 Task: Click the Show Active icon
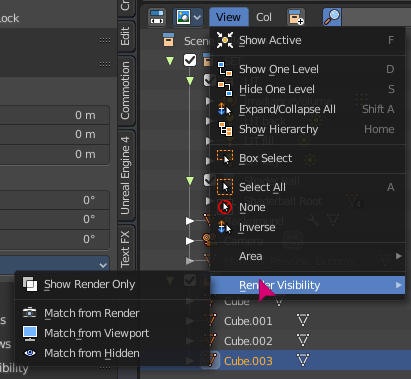point(225,40)
